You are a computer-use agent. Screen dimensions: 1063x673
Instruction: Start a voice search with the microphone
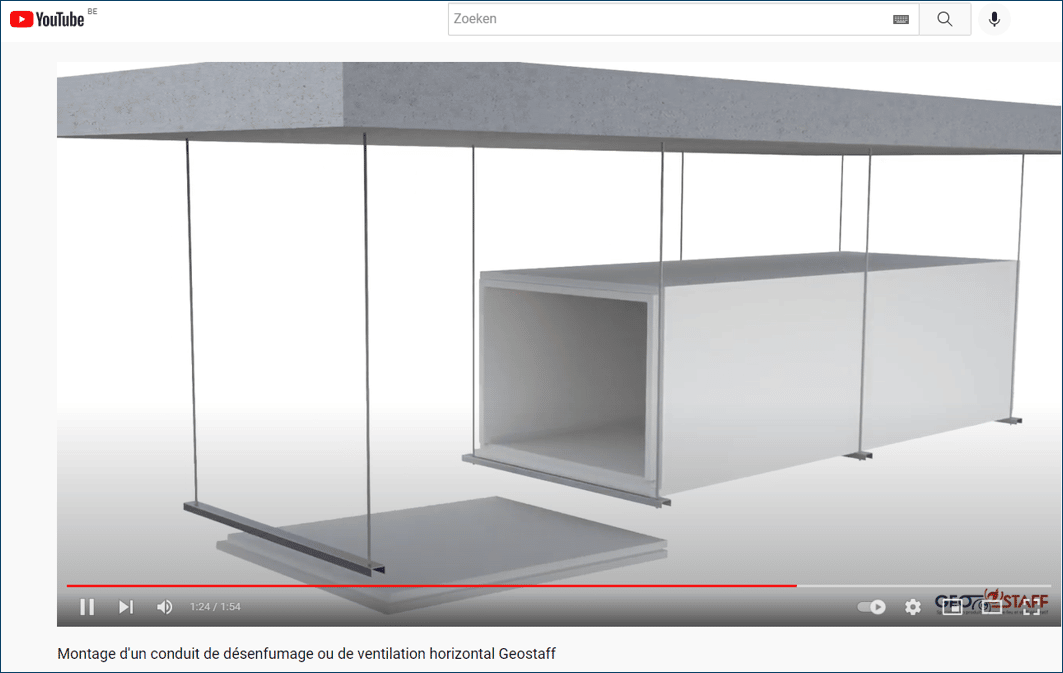point(994,18)
